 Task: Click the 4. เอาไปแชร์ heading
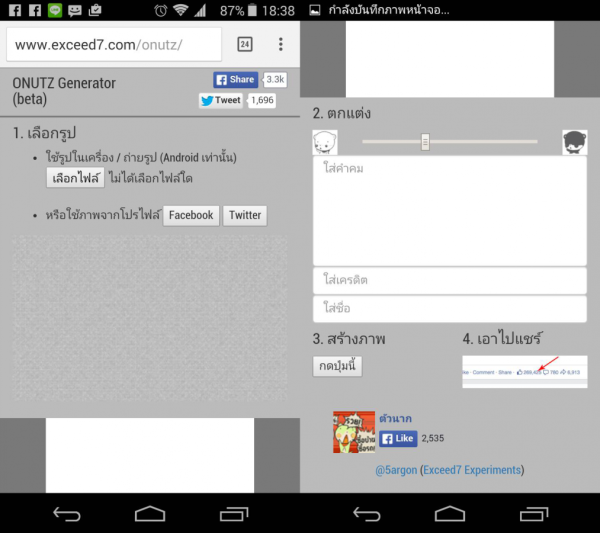(502, 338)
